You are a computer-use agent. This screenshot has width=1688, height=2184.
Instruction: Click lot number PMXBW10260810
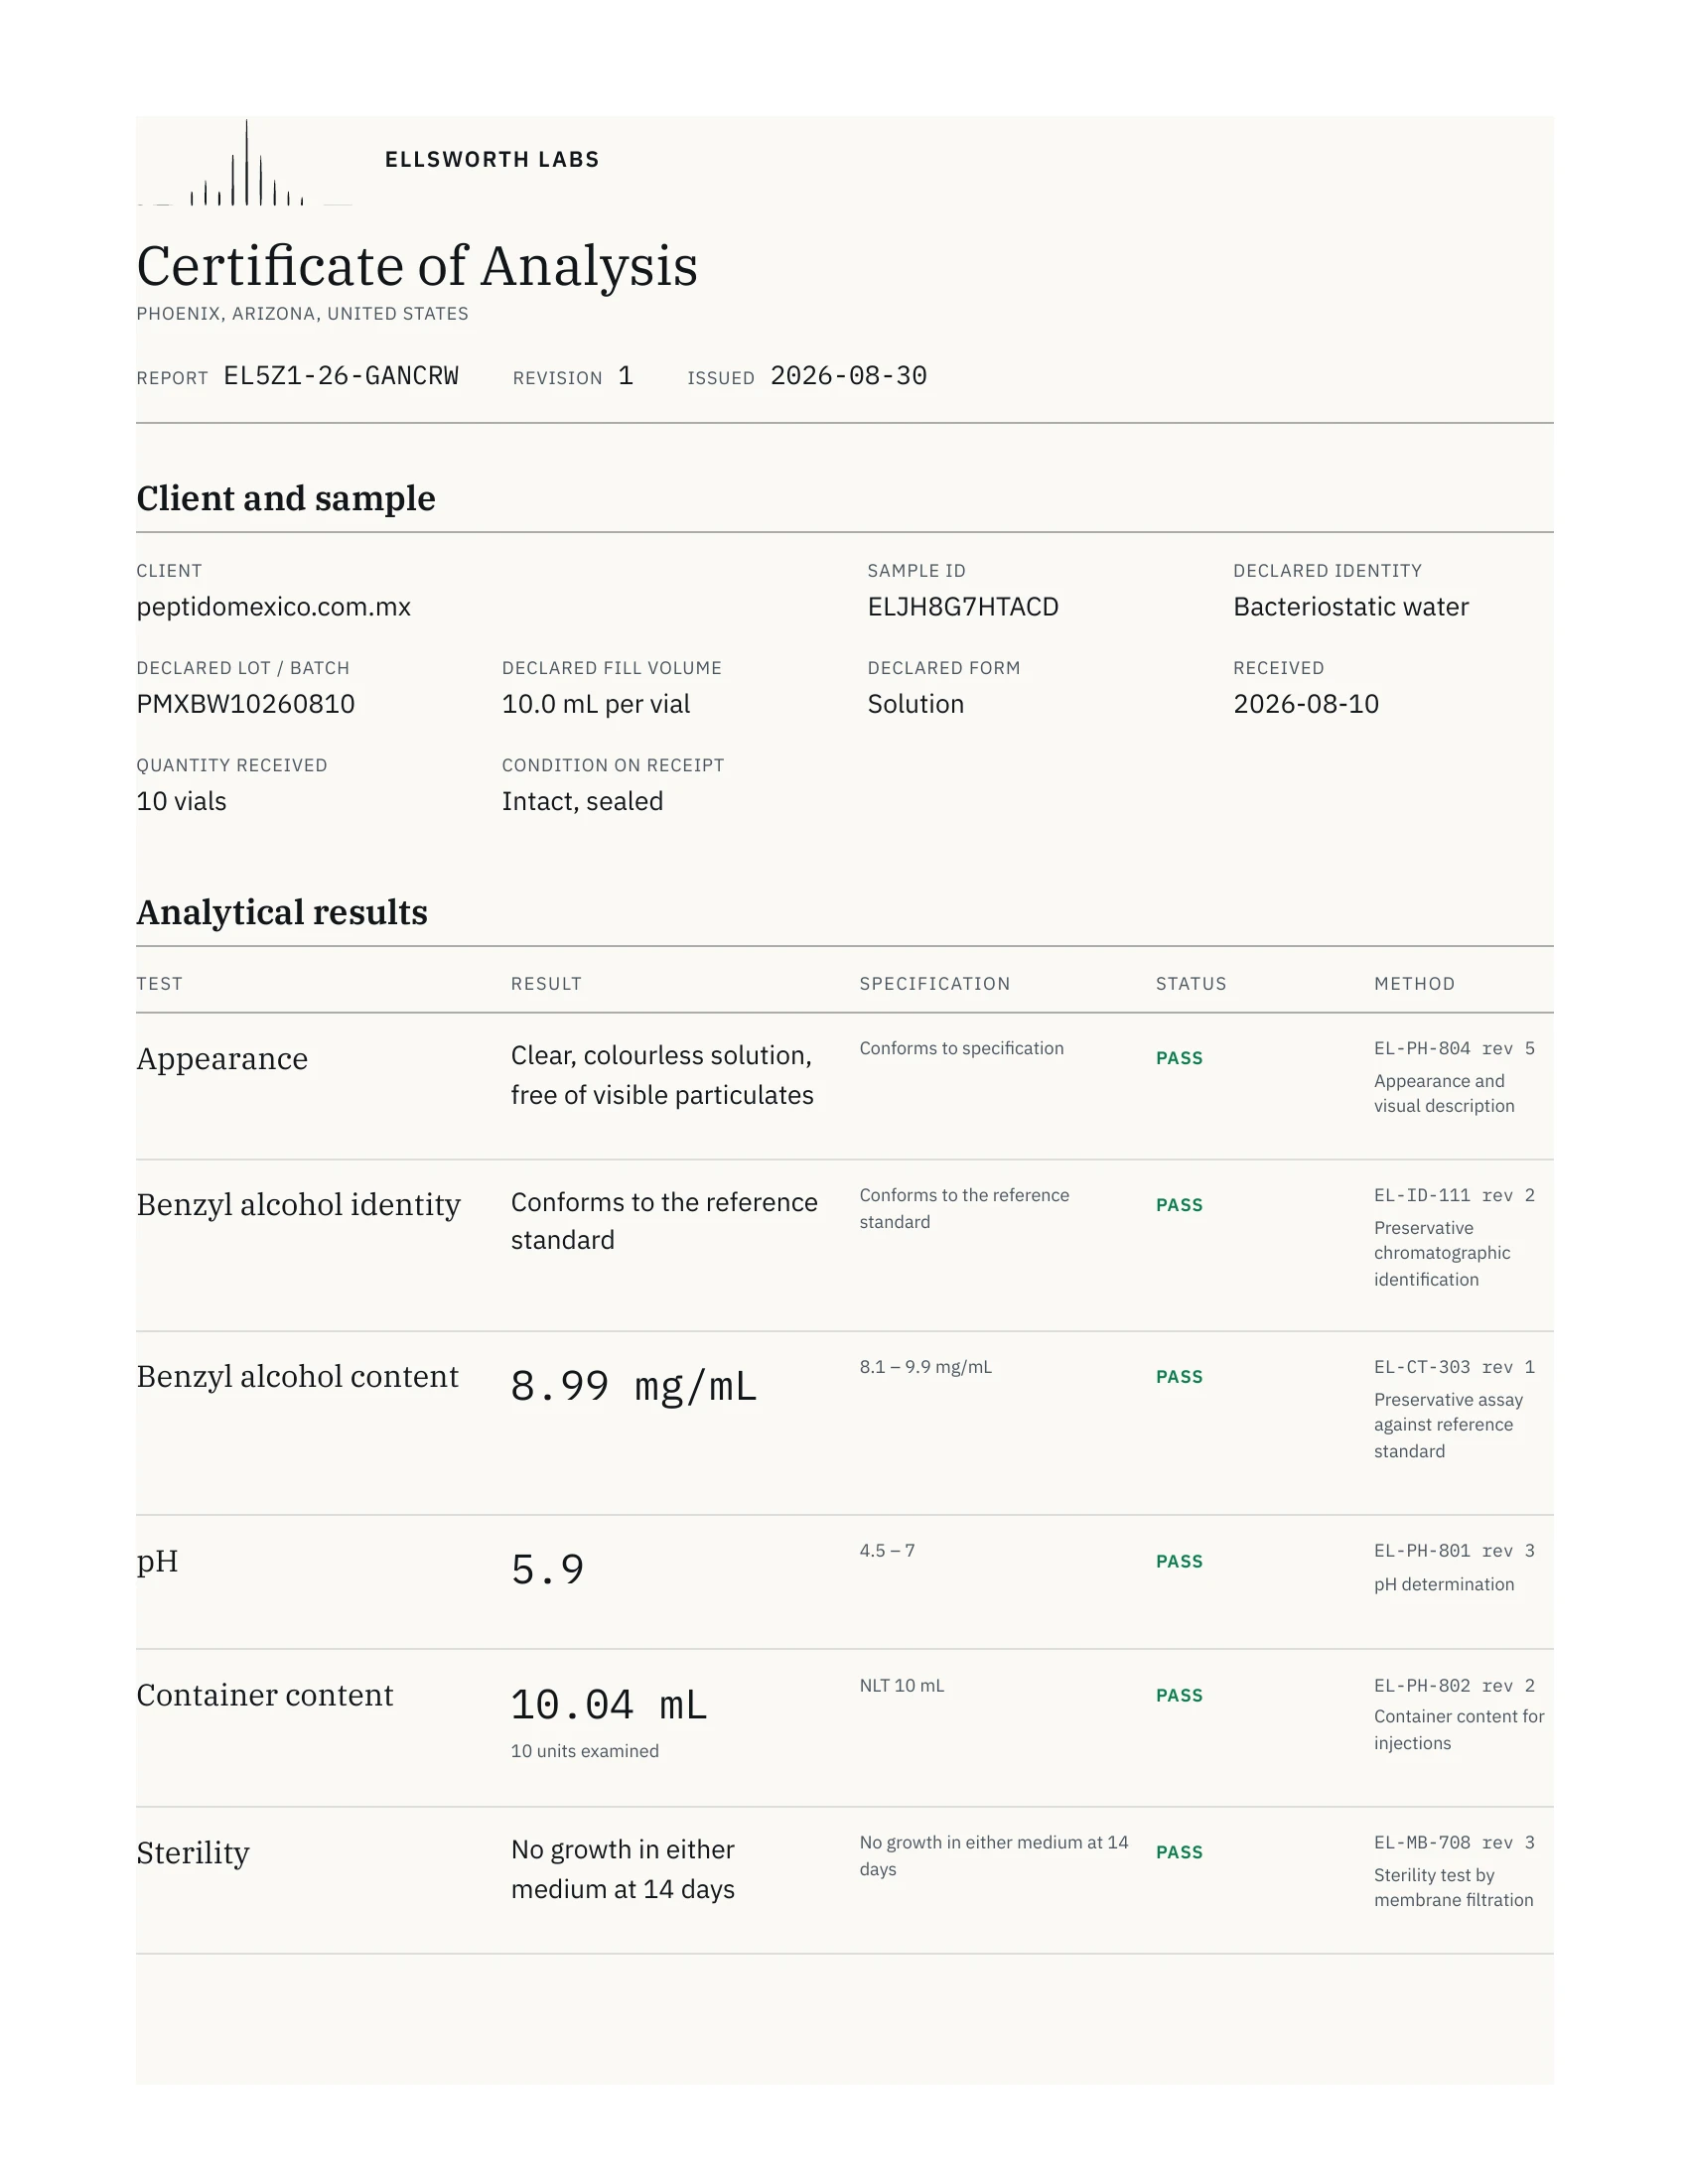click(x=246, y=704)
